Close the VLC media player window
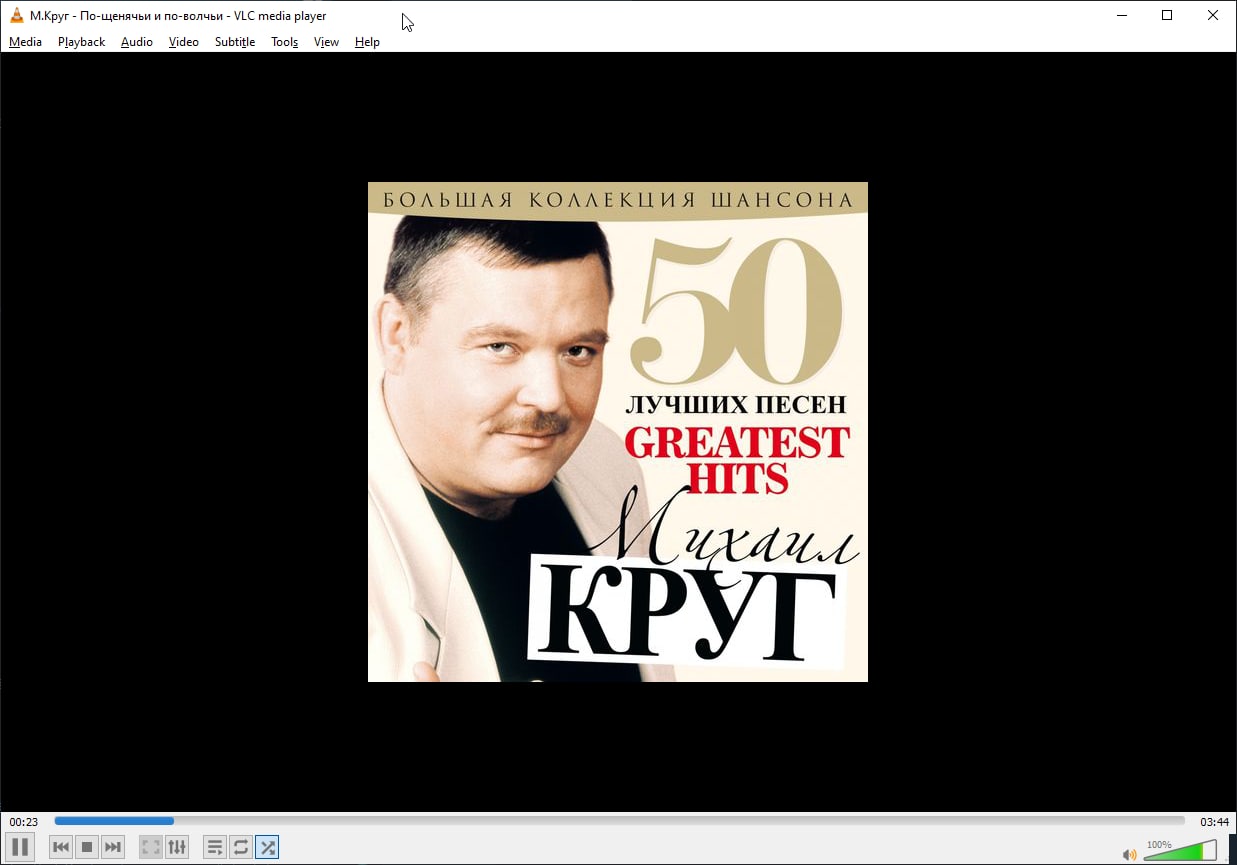The image size is (1237, 865). coord(1213,15)
